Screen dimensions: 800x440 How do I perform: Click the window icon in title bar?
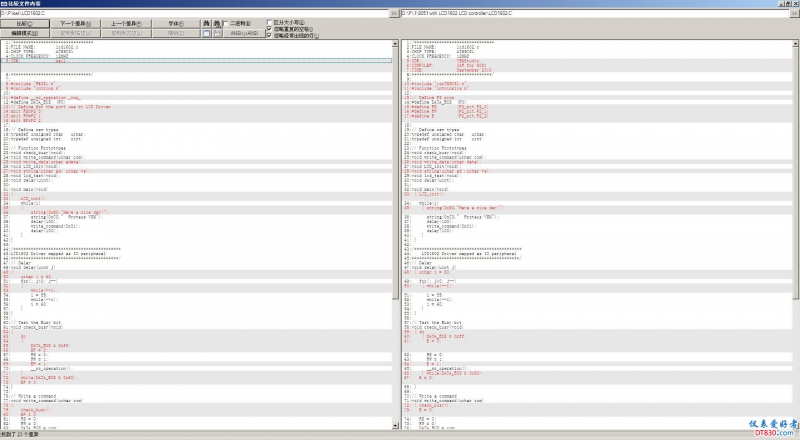coord(5,4)
